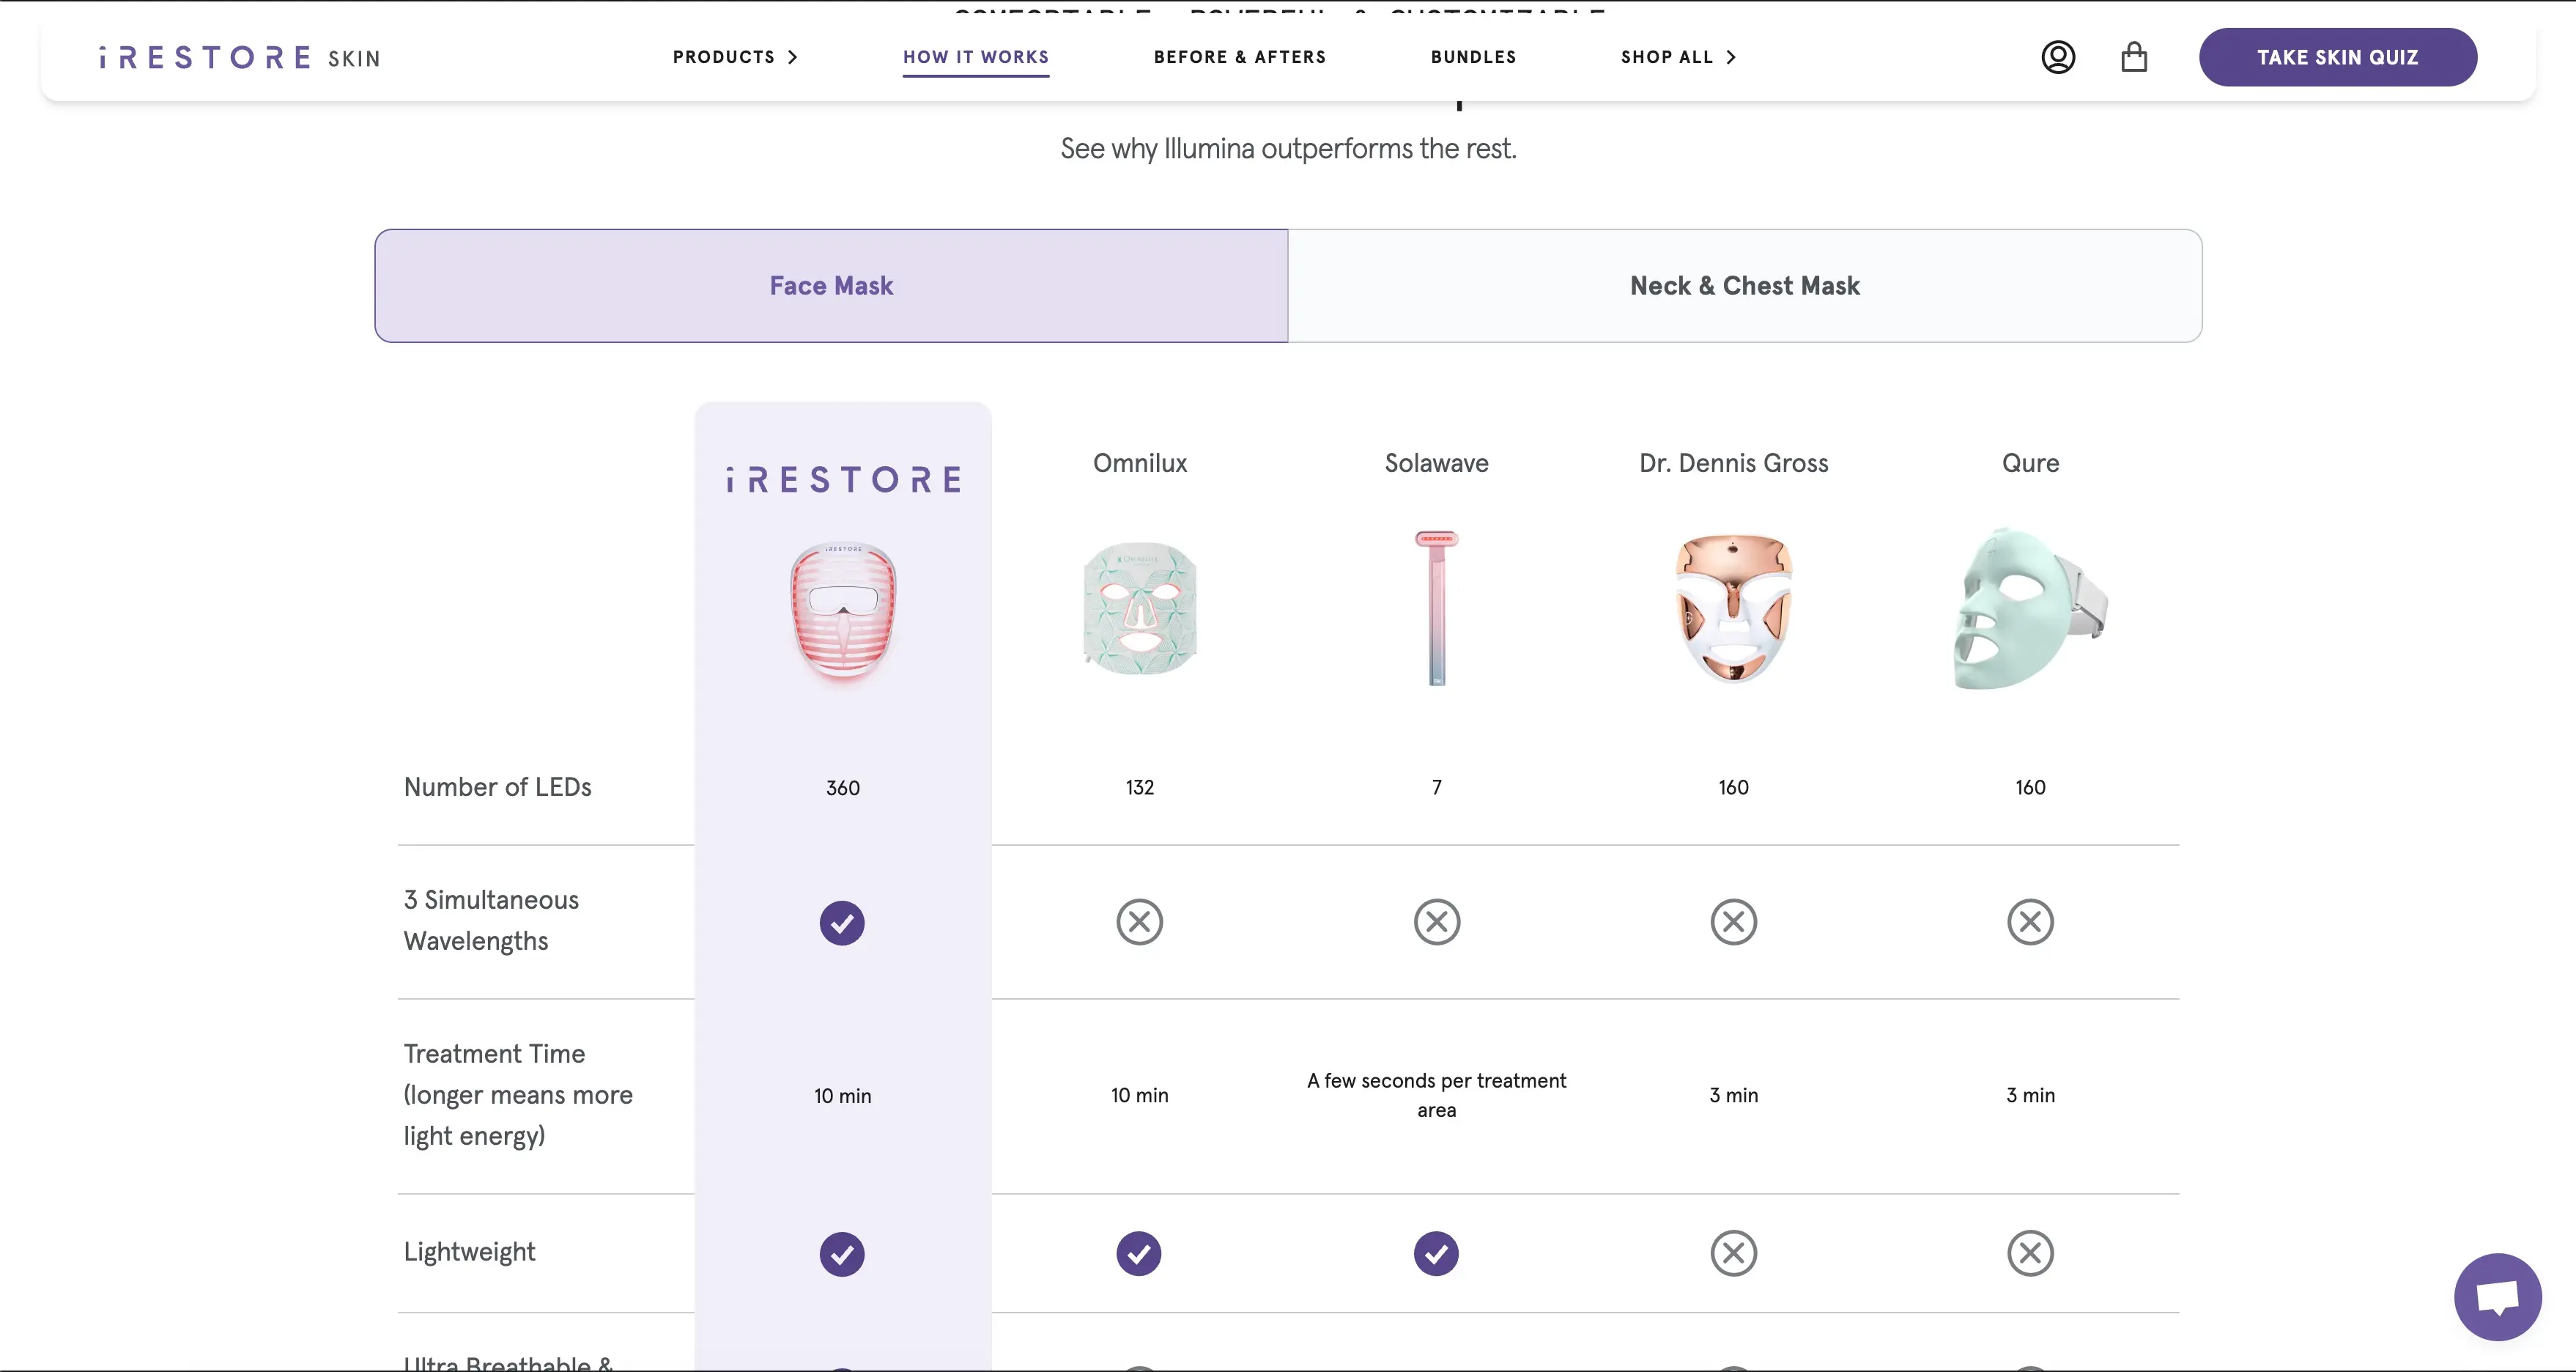The width and height of the screenshot is (2576, 1372).
Task: Click the Dr. Dennis Gross X for Lightweight
Action: click(1733, 1253)
